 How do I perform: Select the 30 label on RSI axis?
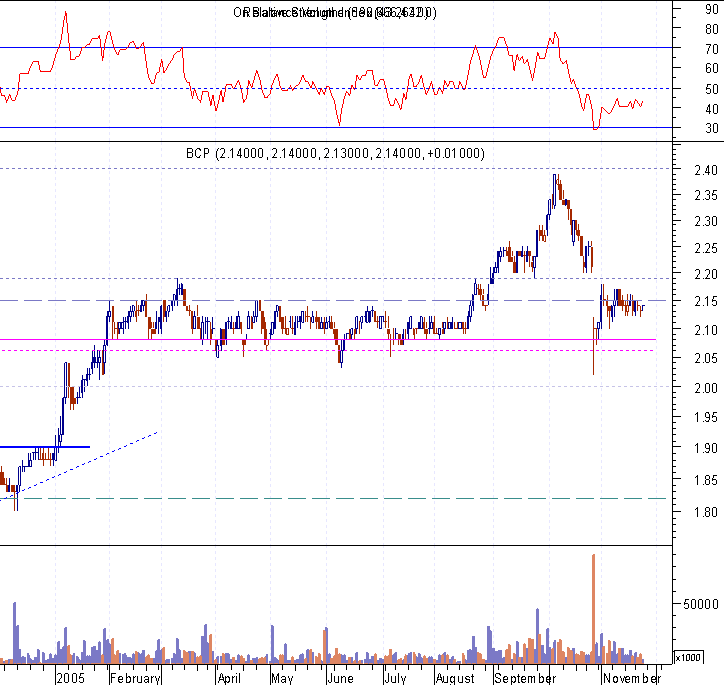[x=712, y=128]
